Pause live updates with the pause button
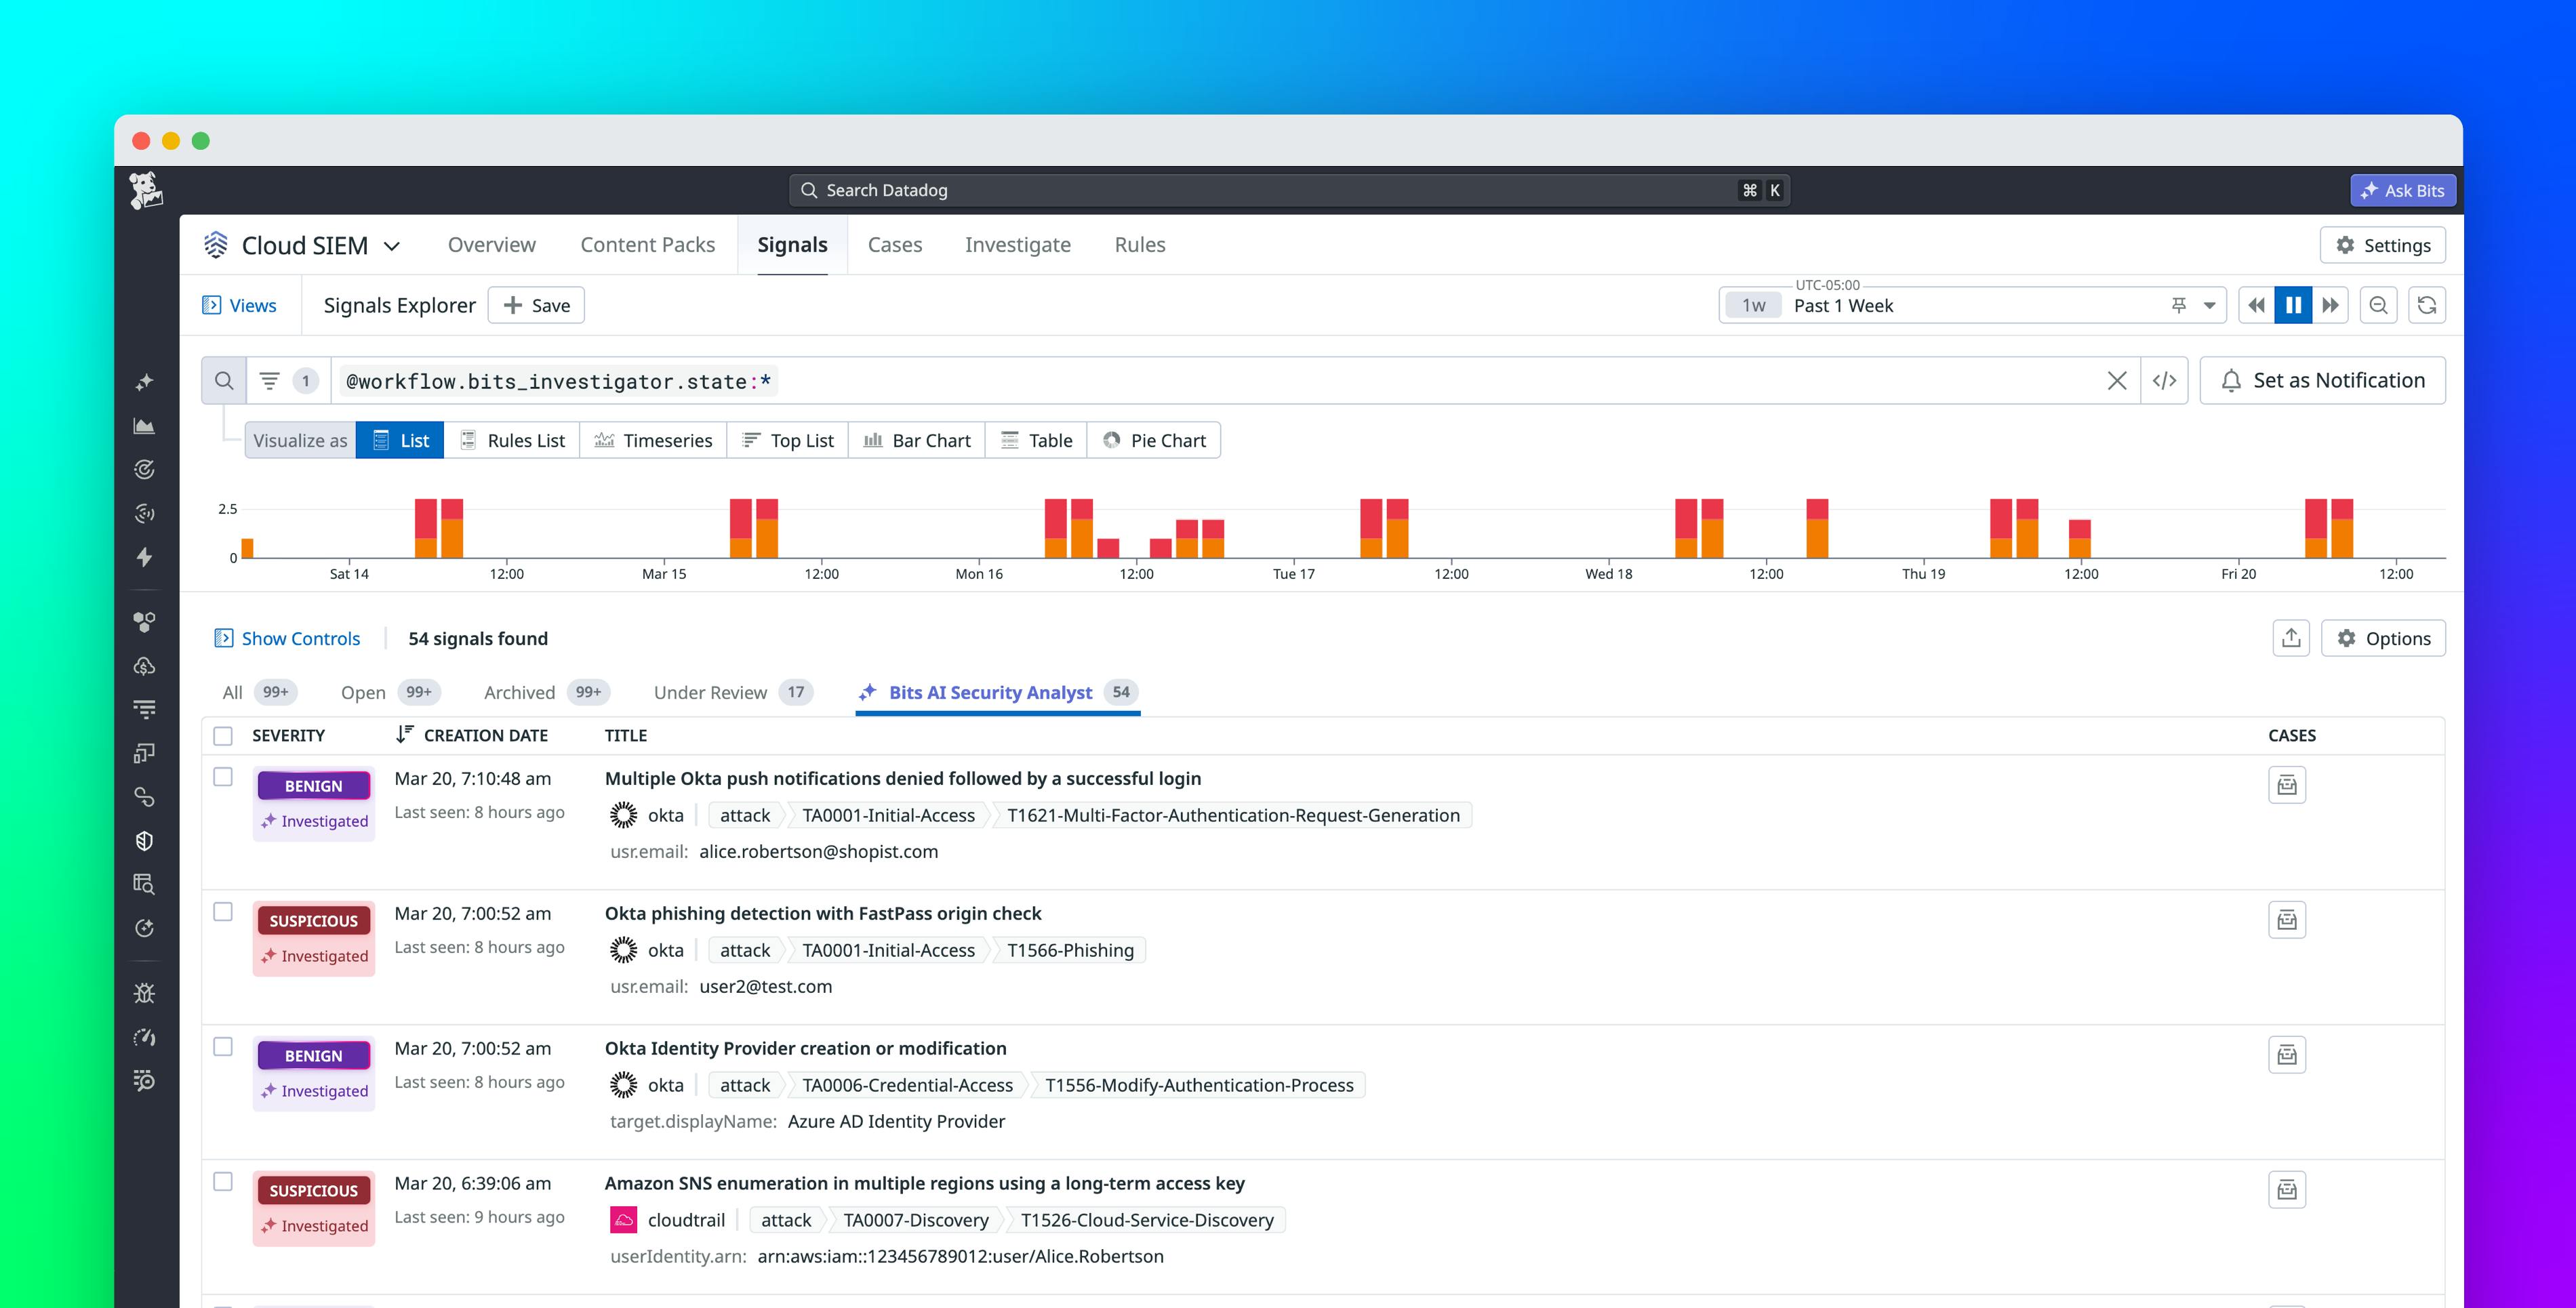 [x=2294, y=305]
